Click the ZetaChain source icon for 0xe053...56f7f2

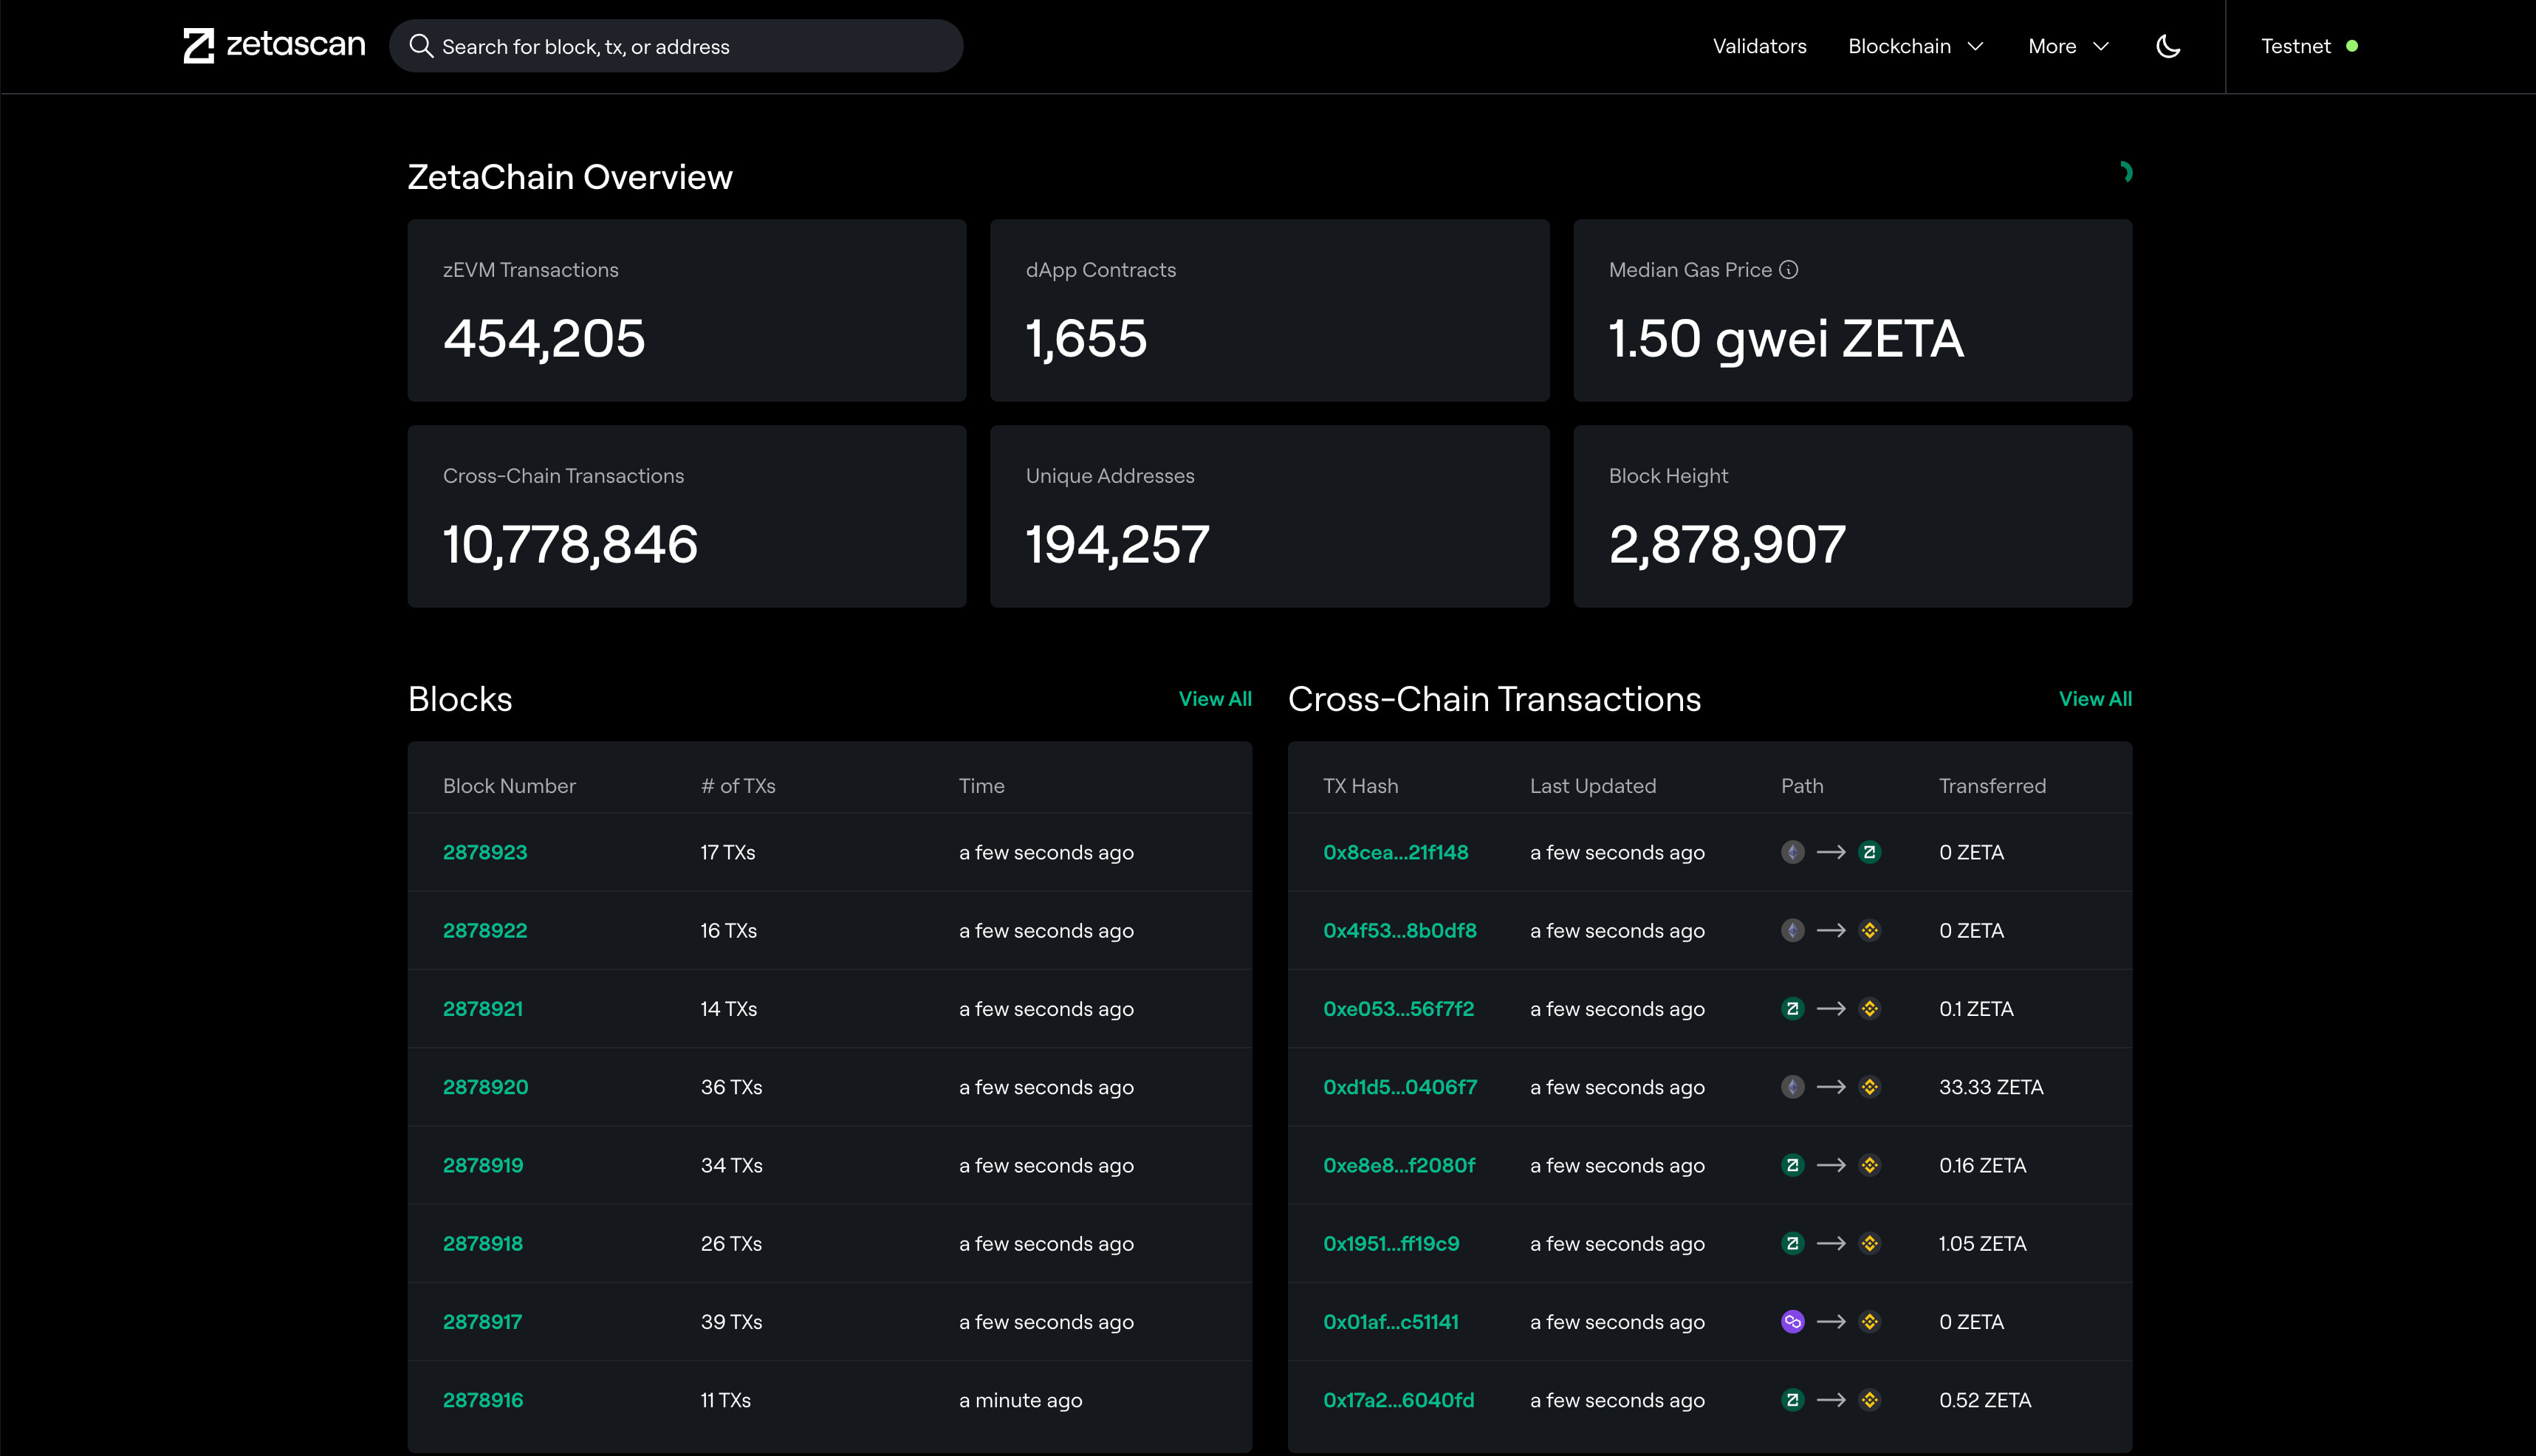1792,1009
